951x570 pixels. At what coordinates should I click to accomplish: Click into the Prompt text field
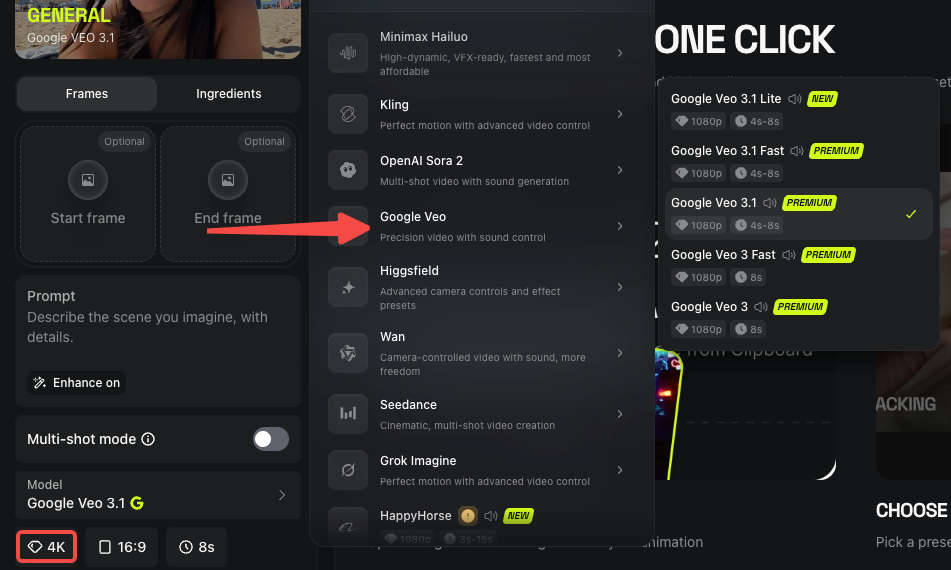tap(158, 327)
